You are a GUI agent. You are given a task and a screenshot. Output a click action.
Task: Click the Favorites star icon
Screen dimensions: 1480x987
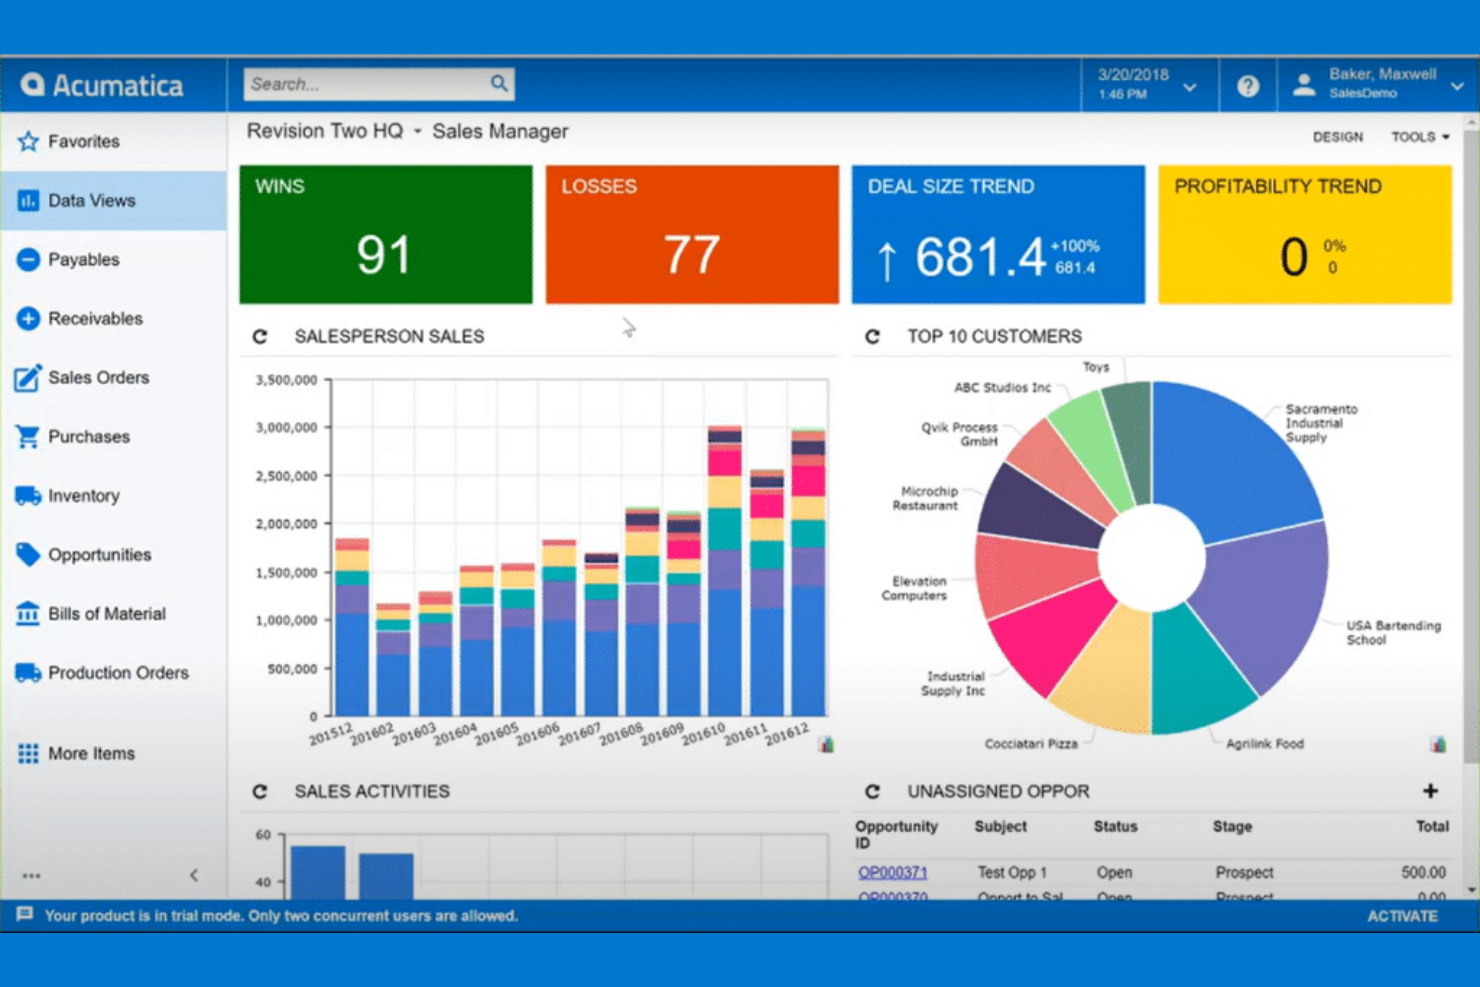pos(28,141)
